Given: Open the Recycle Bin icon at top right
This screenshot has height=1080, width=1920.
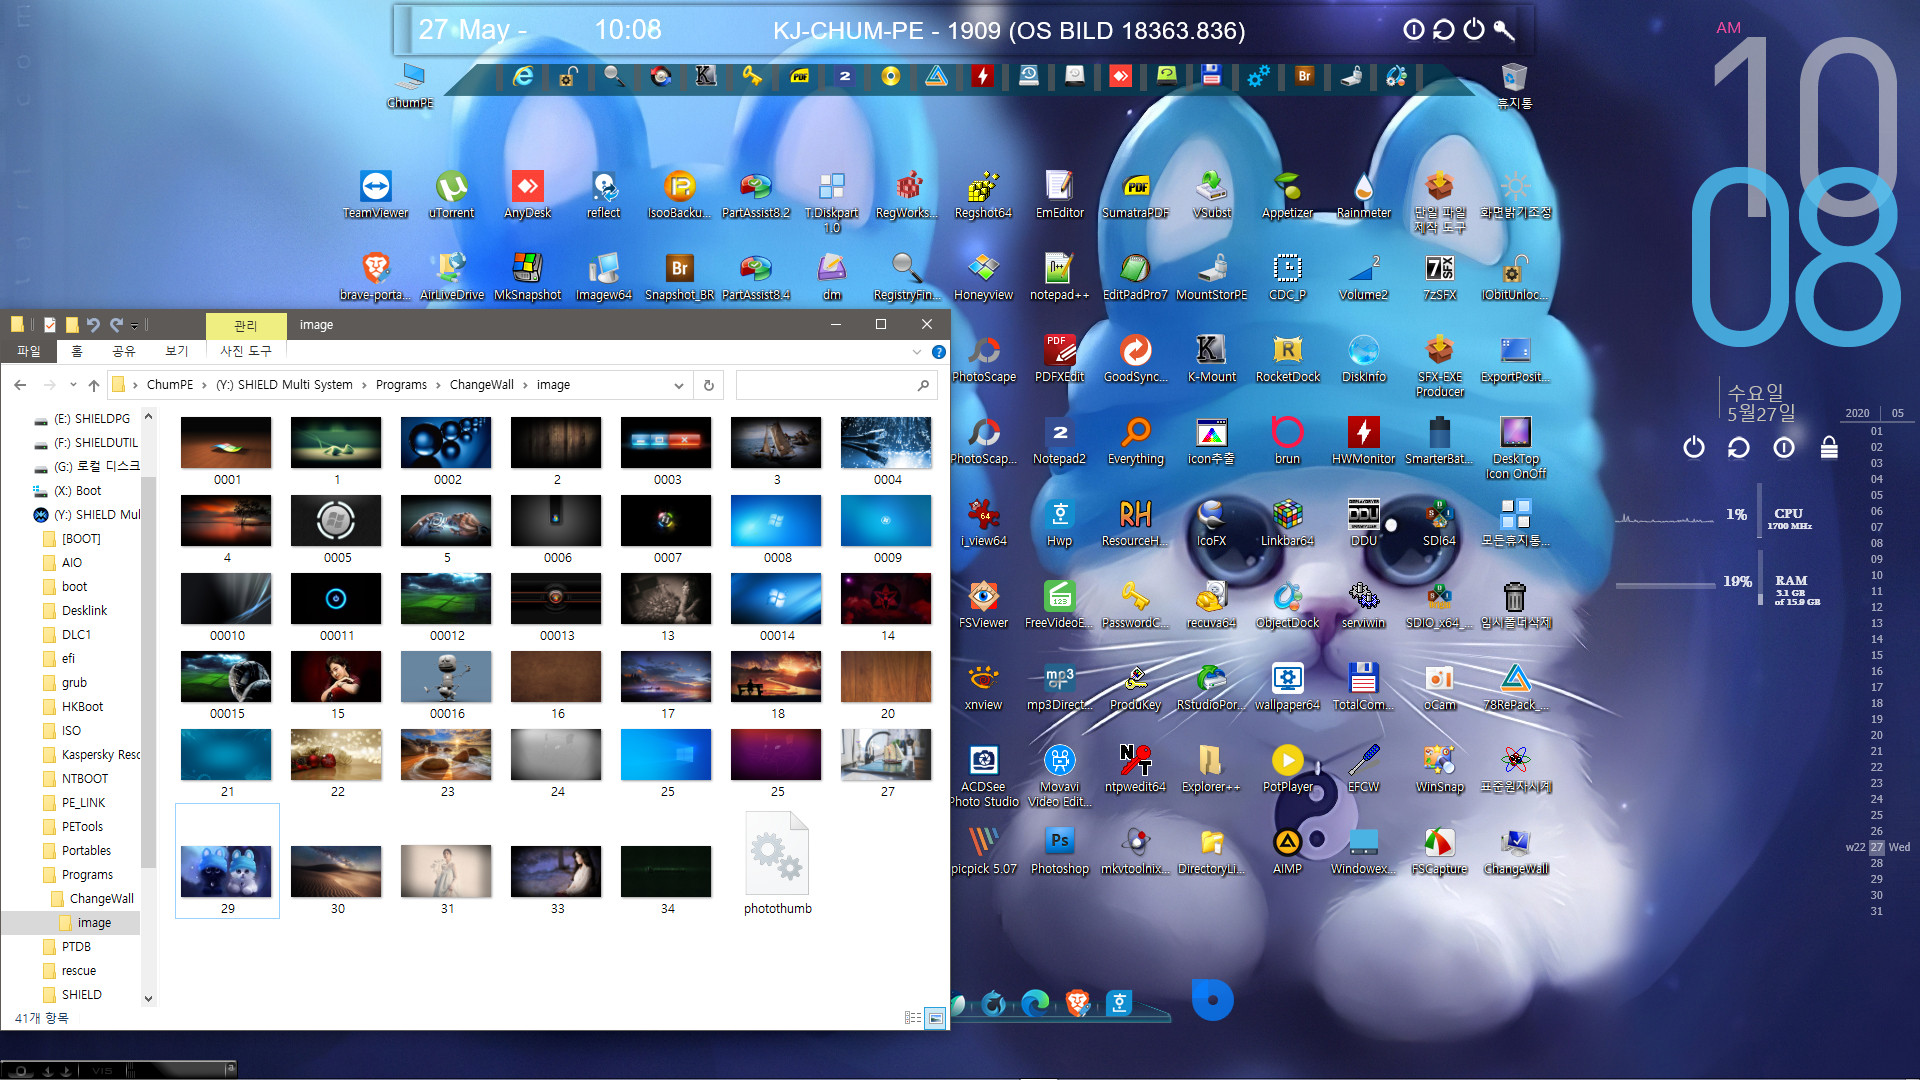Looking at the screenshot, I should (1514, 84).
